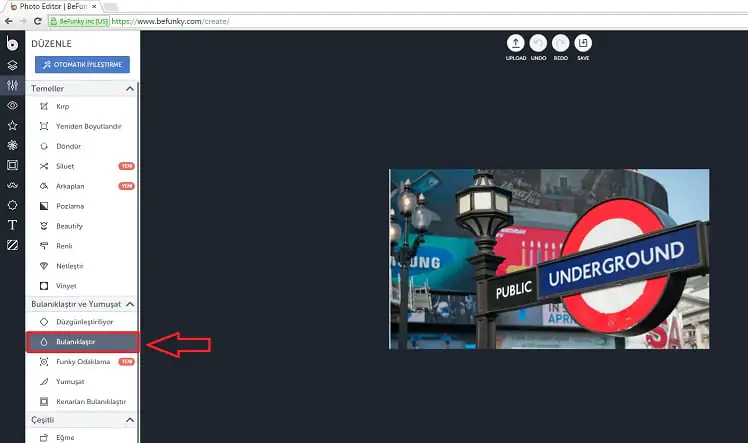Open the Yumuşat soften tool
This screenshot has height=443, width=748.
coord(82,382)
